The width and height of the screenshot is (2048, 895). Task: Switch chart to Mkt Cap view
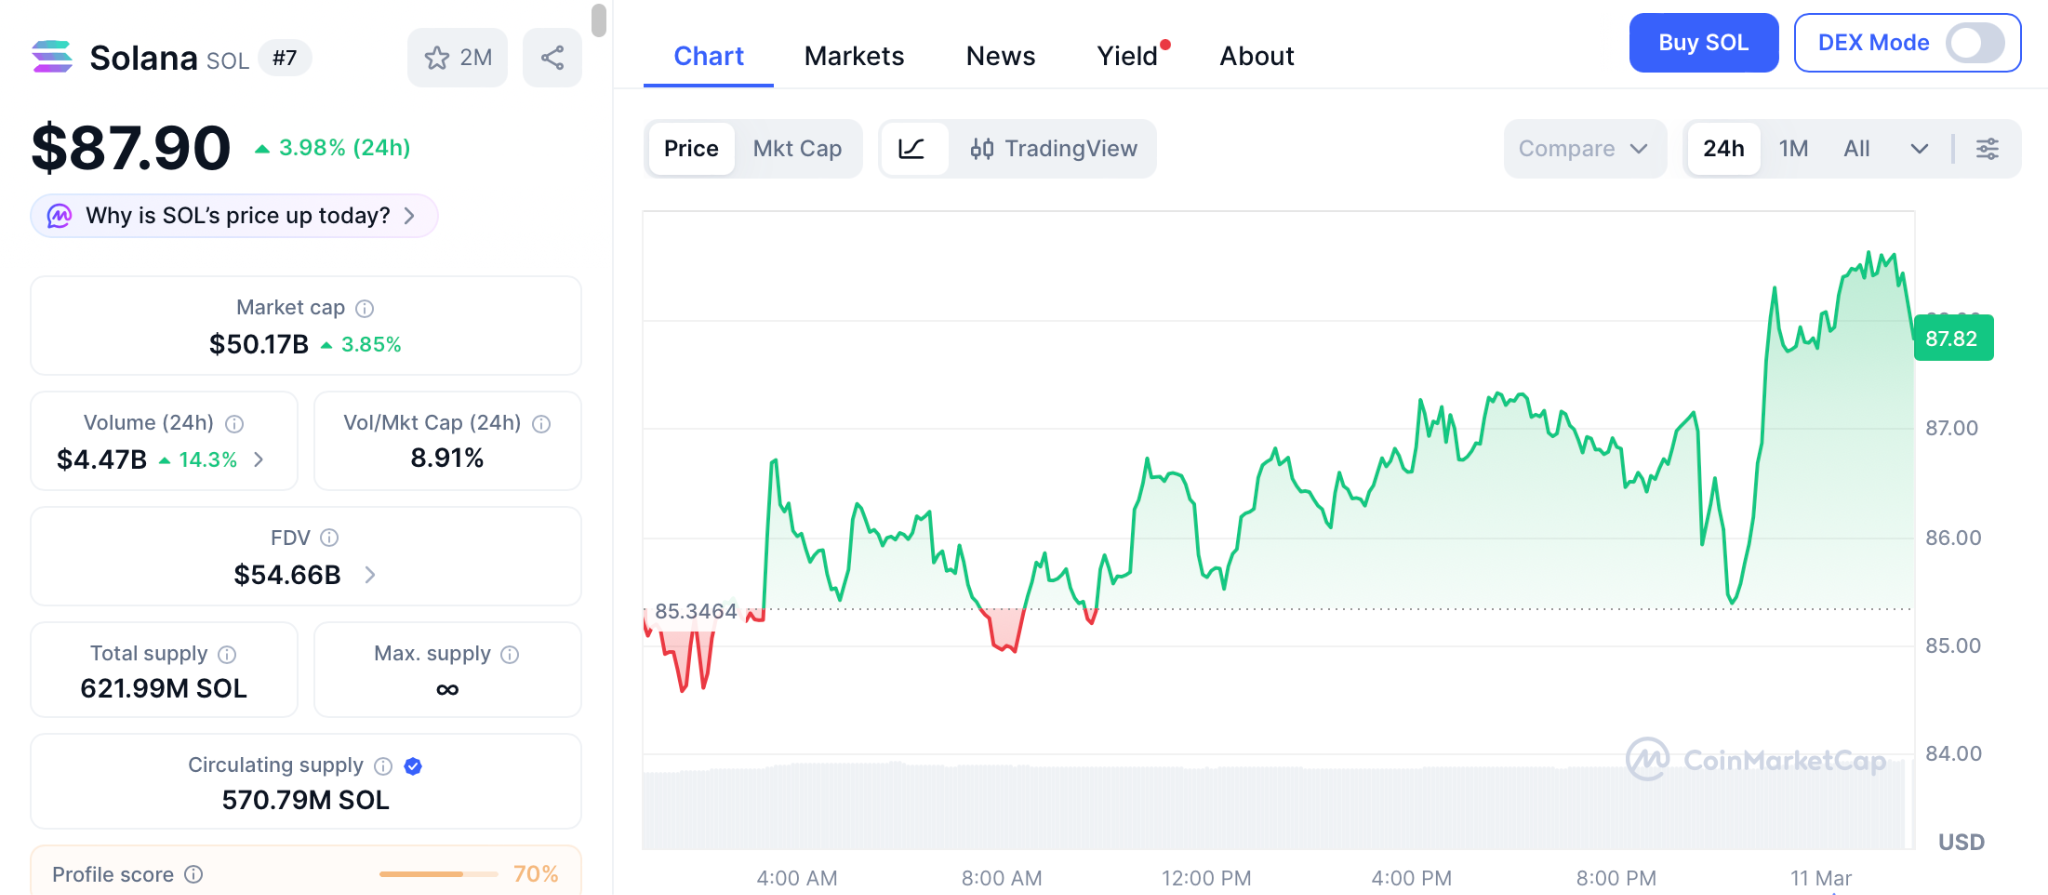tap(797, 149)
